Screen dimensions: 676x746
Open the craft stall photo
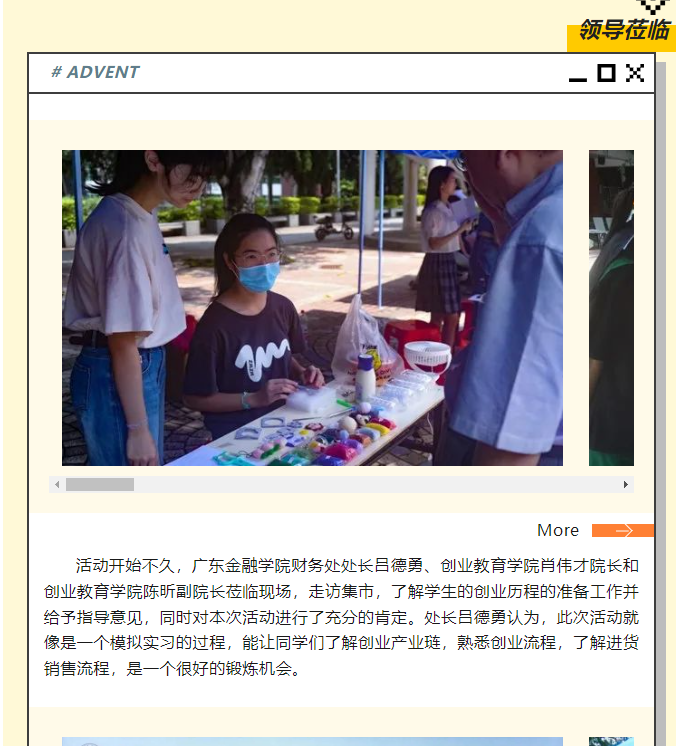tap(312, 308)
